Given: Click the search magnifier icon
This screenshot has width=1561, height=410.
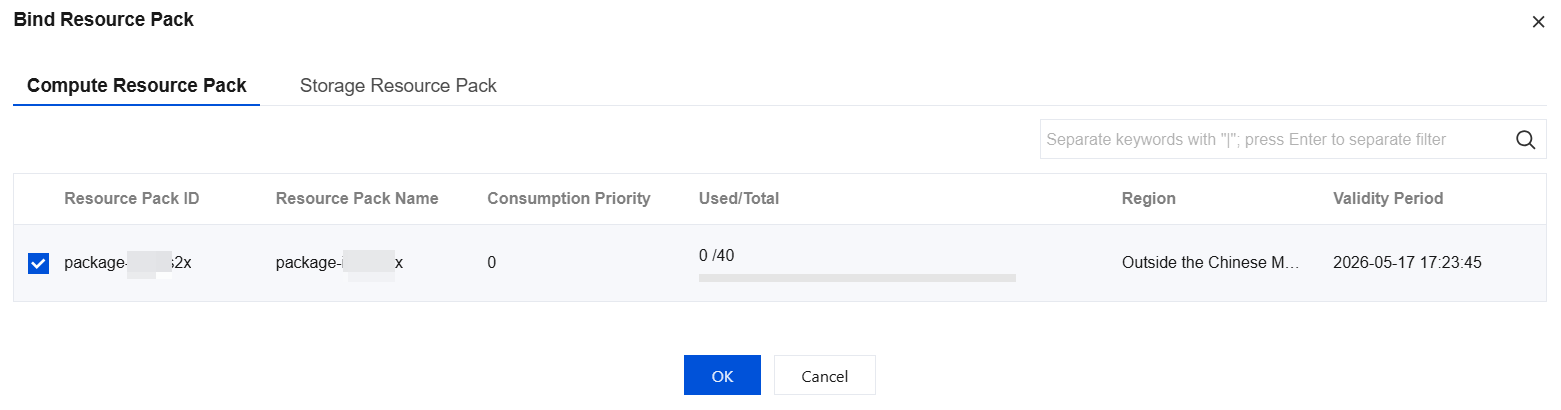Looking at the screenshot, I should click(x=1525, y=140).
